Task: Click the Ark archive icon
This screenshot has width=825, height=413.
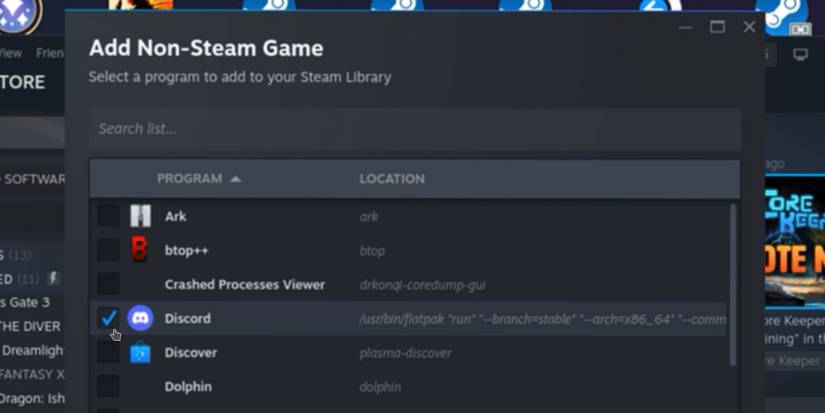Action: (141, 216)
